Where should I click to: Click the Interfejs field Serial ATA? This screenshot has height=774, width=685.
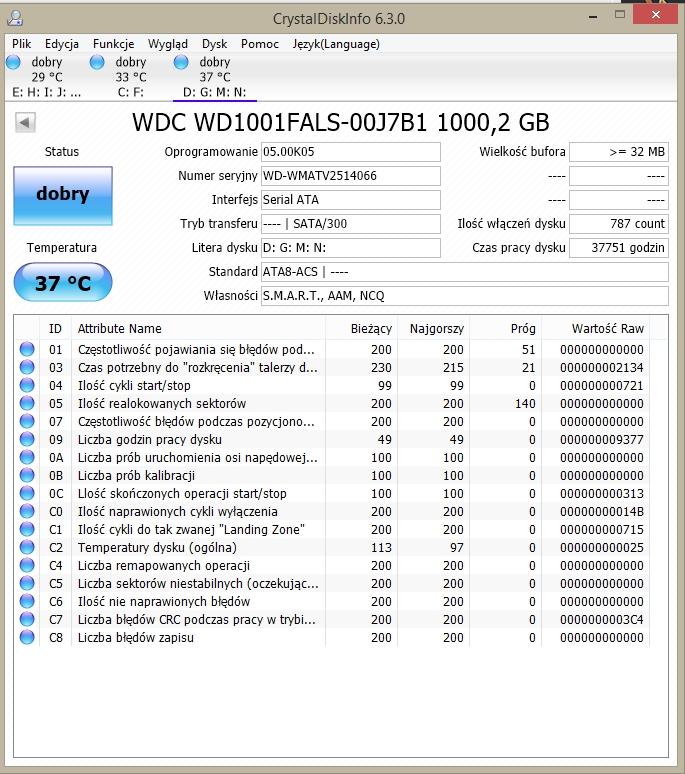click(350, 200)
